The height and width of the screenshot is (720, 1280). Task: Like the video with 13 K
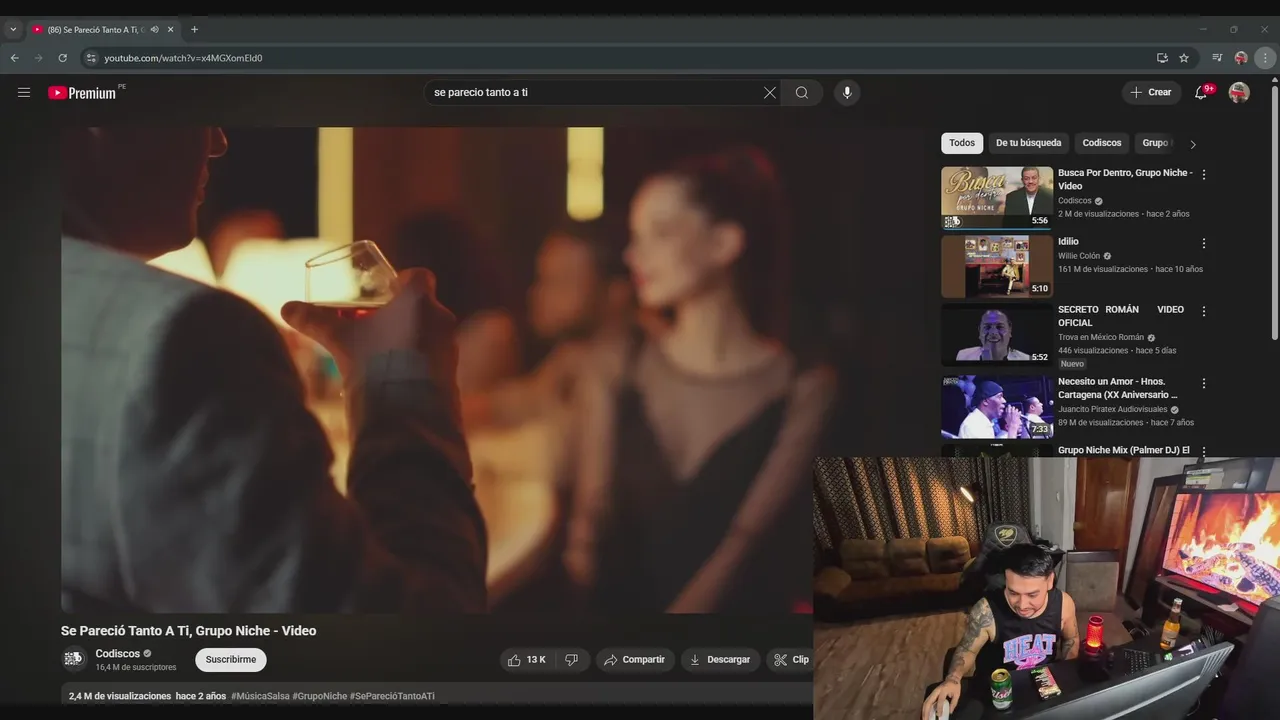pos(526,660)
